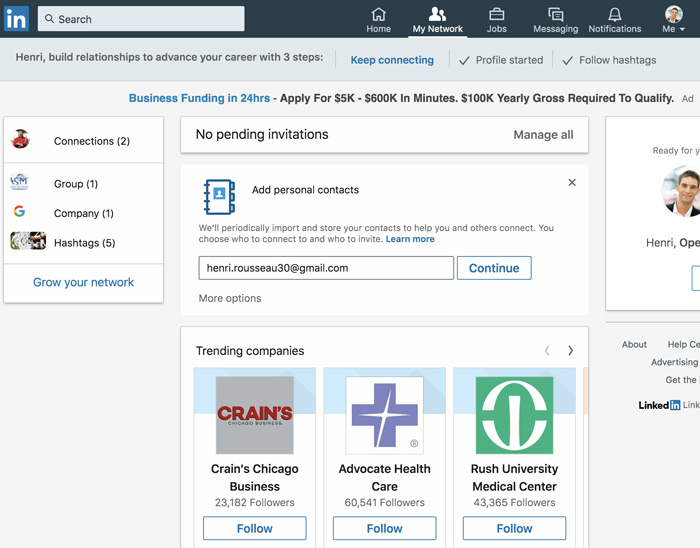Click the Profile started step
This screenshot has height=548, width=700.
[x=501, y=60]
